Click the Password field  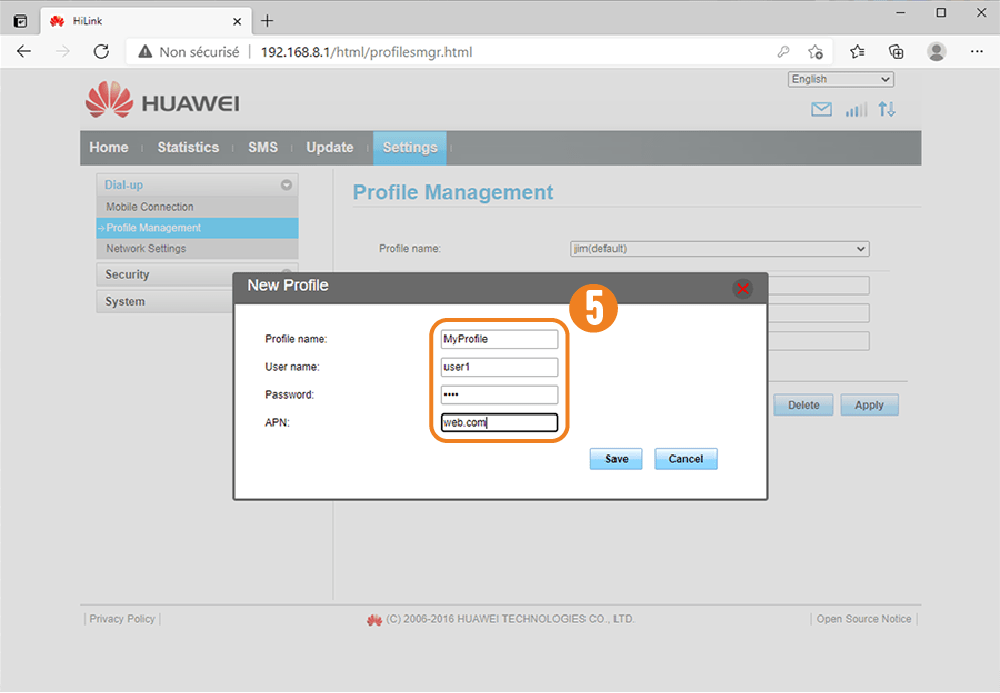499,395
